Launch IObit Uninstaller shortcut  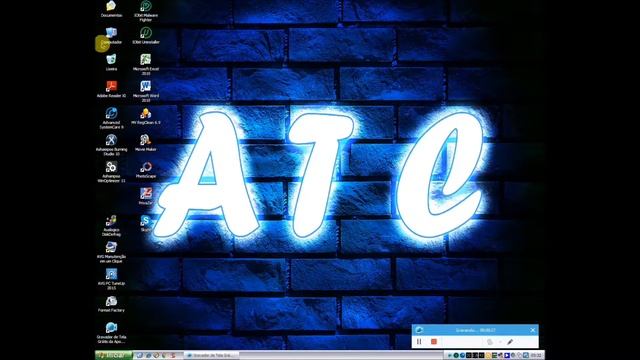coord(146,36)
